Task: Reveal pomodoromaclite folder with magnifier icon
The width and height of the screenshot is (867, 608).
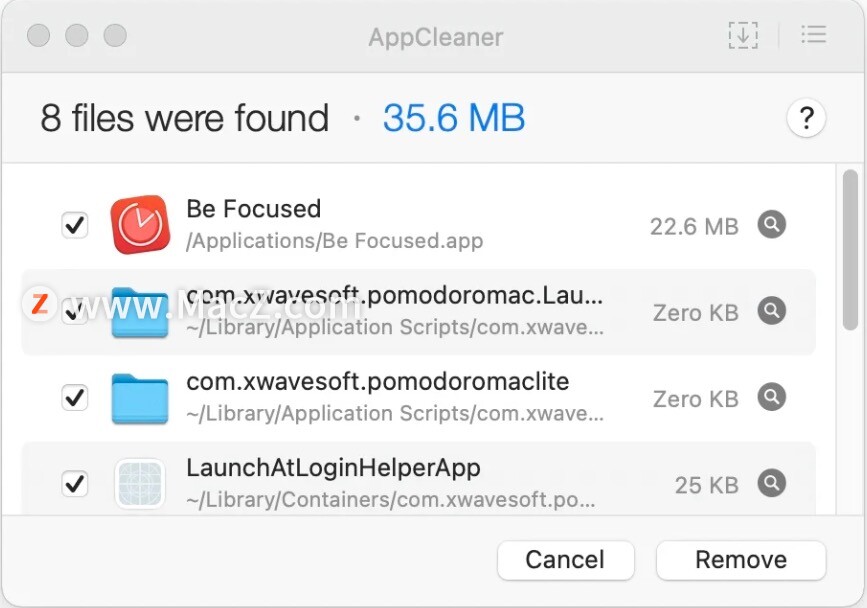Action: point(771,397)
